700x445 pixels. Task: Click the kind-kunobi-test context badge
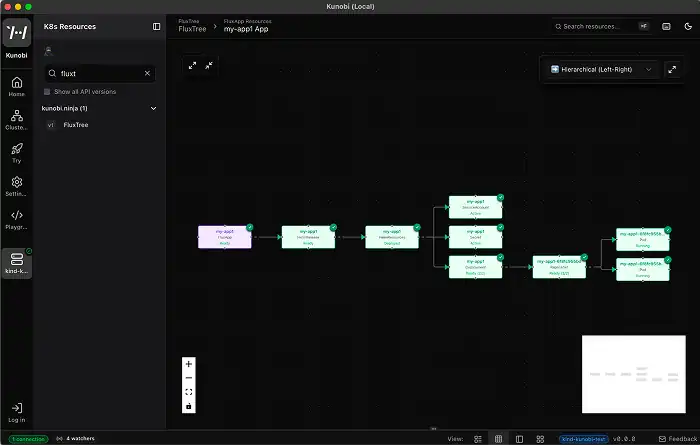coord(583,439)
